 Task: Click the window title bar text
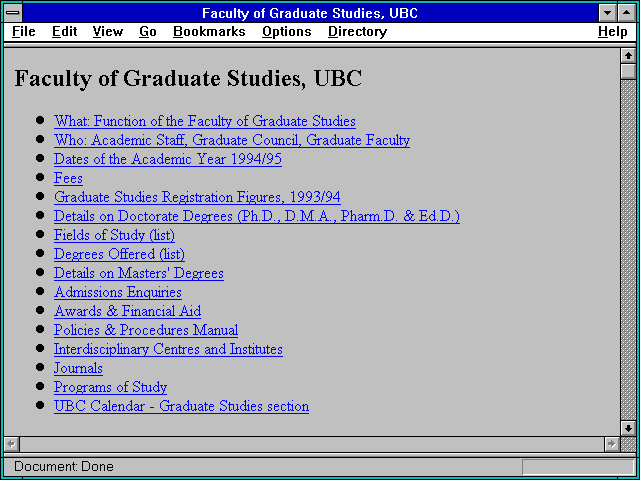pyautogui.click(x=310, y=13)
